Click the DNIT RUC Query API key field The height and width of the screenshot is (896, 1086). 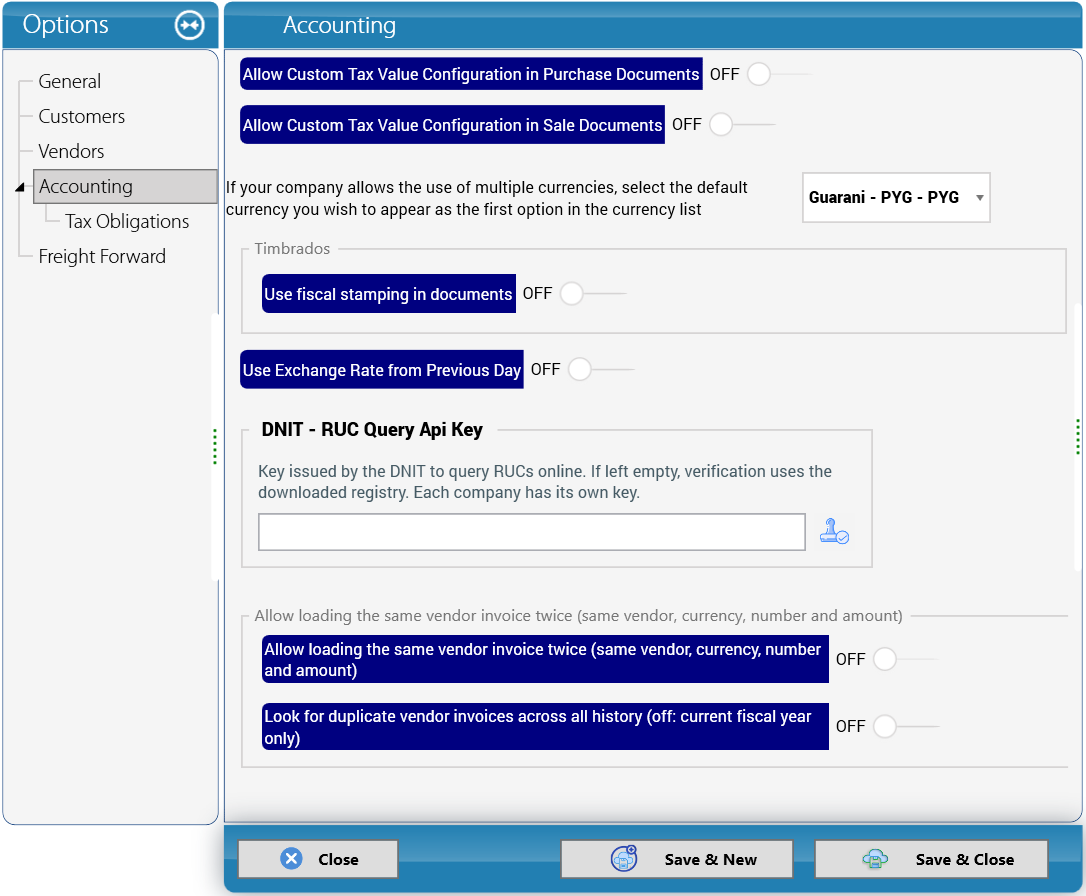tap(532, 532)
